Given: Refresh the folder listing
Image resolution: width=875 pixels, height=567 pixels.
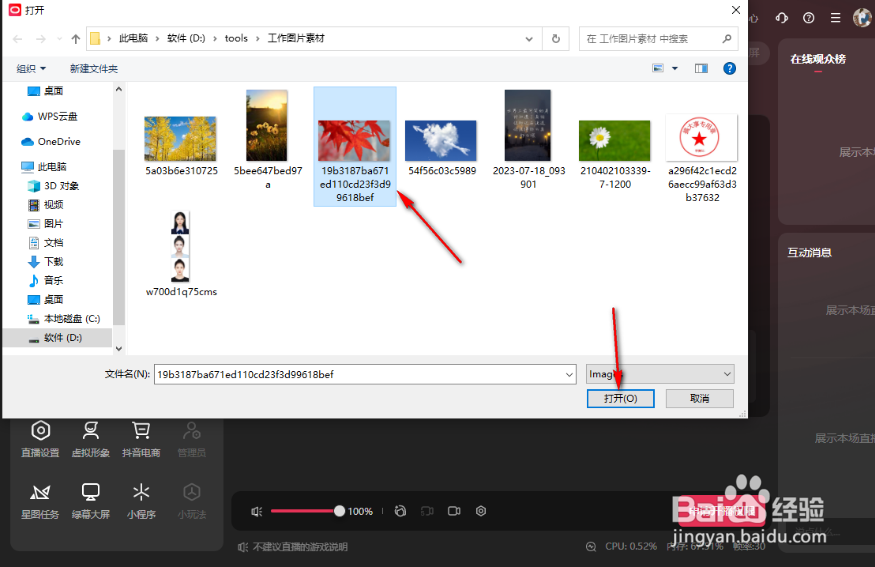Looking at the screenshot, I should point(556,39).
